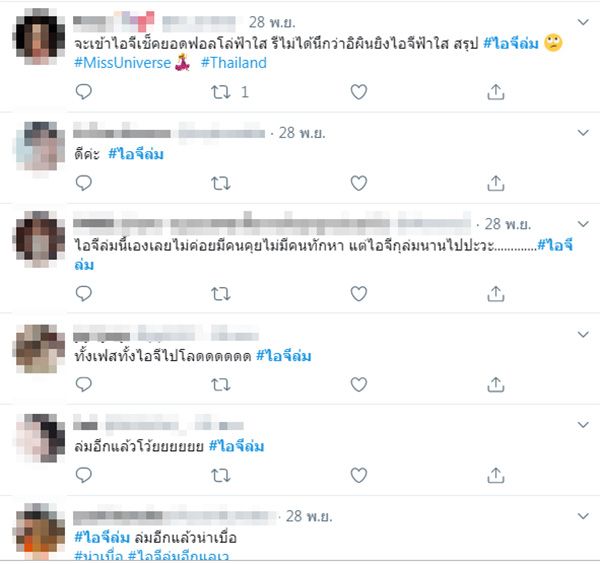Screen dimensions: 600x564
Task: Like the first tweet mentioning #MissUniverse
Action: click(359, 92)
